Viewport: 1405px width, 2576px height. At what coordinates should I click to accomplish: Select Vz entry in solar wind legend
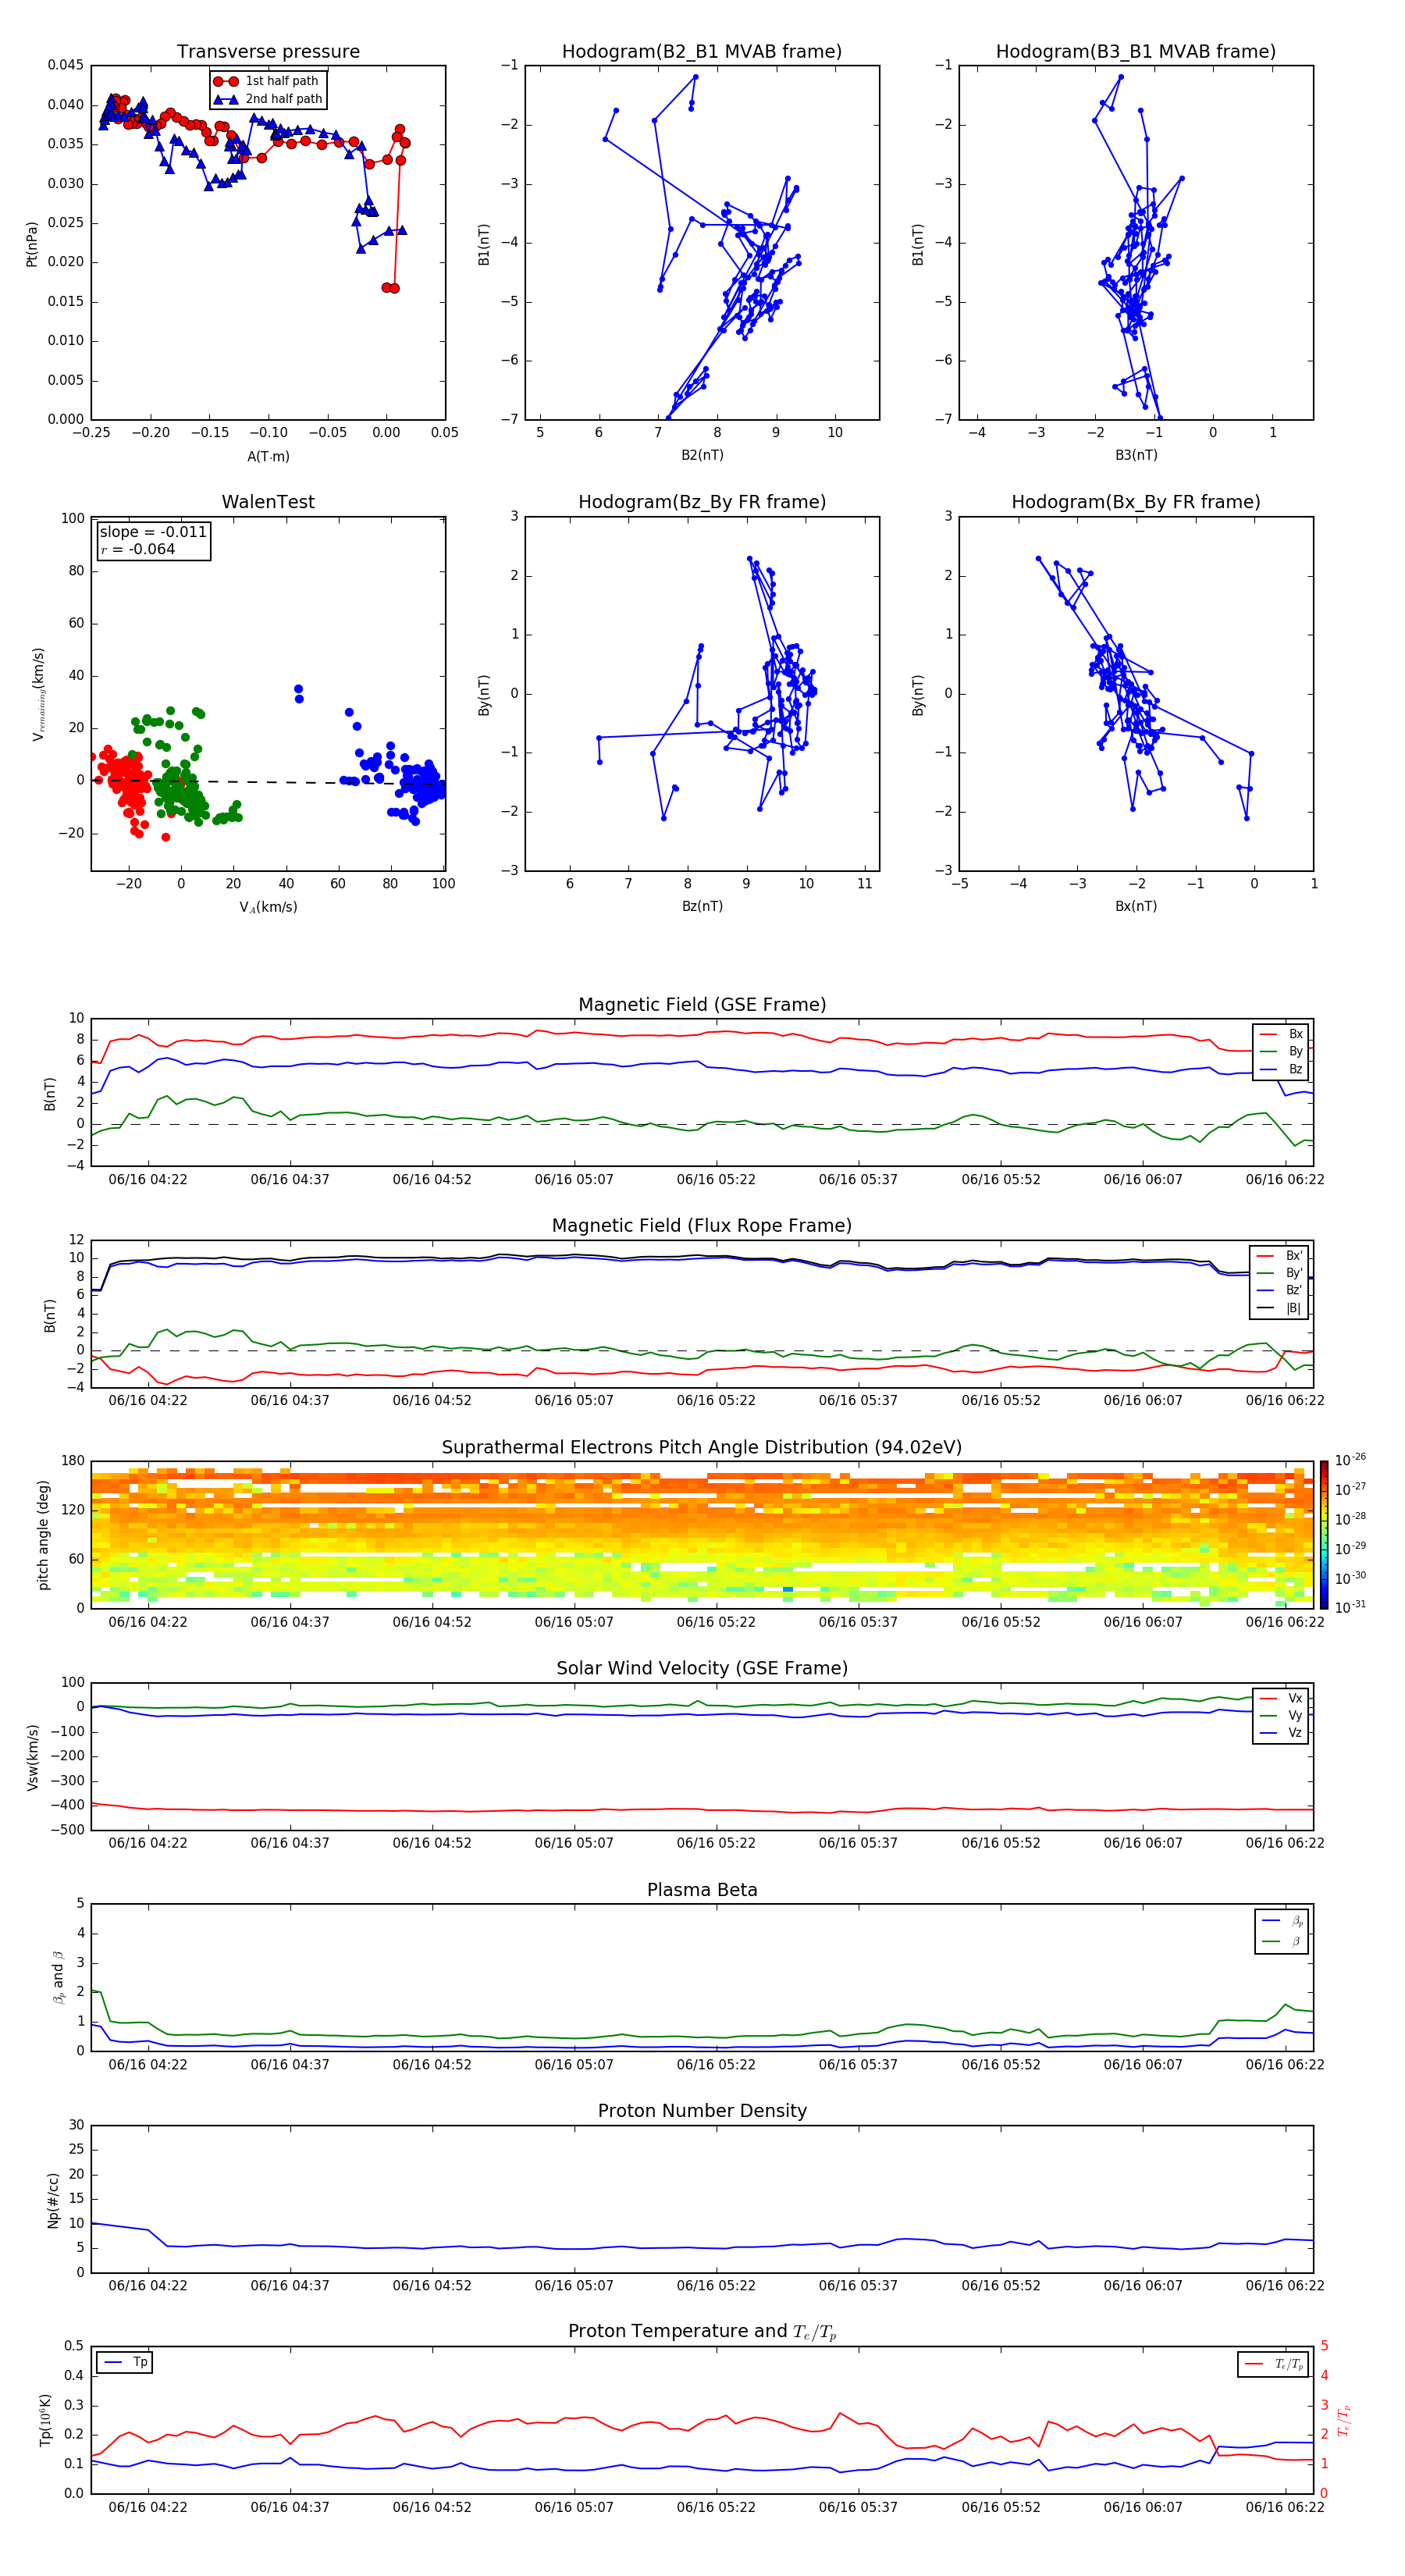(x=1281, y=1733)
